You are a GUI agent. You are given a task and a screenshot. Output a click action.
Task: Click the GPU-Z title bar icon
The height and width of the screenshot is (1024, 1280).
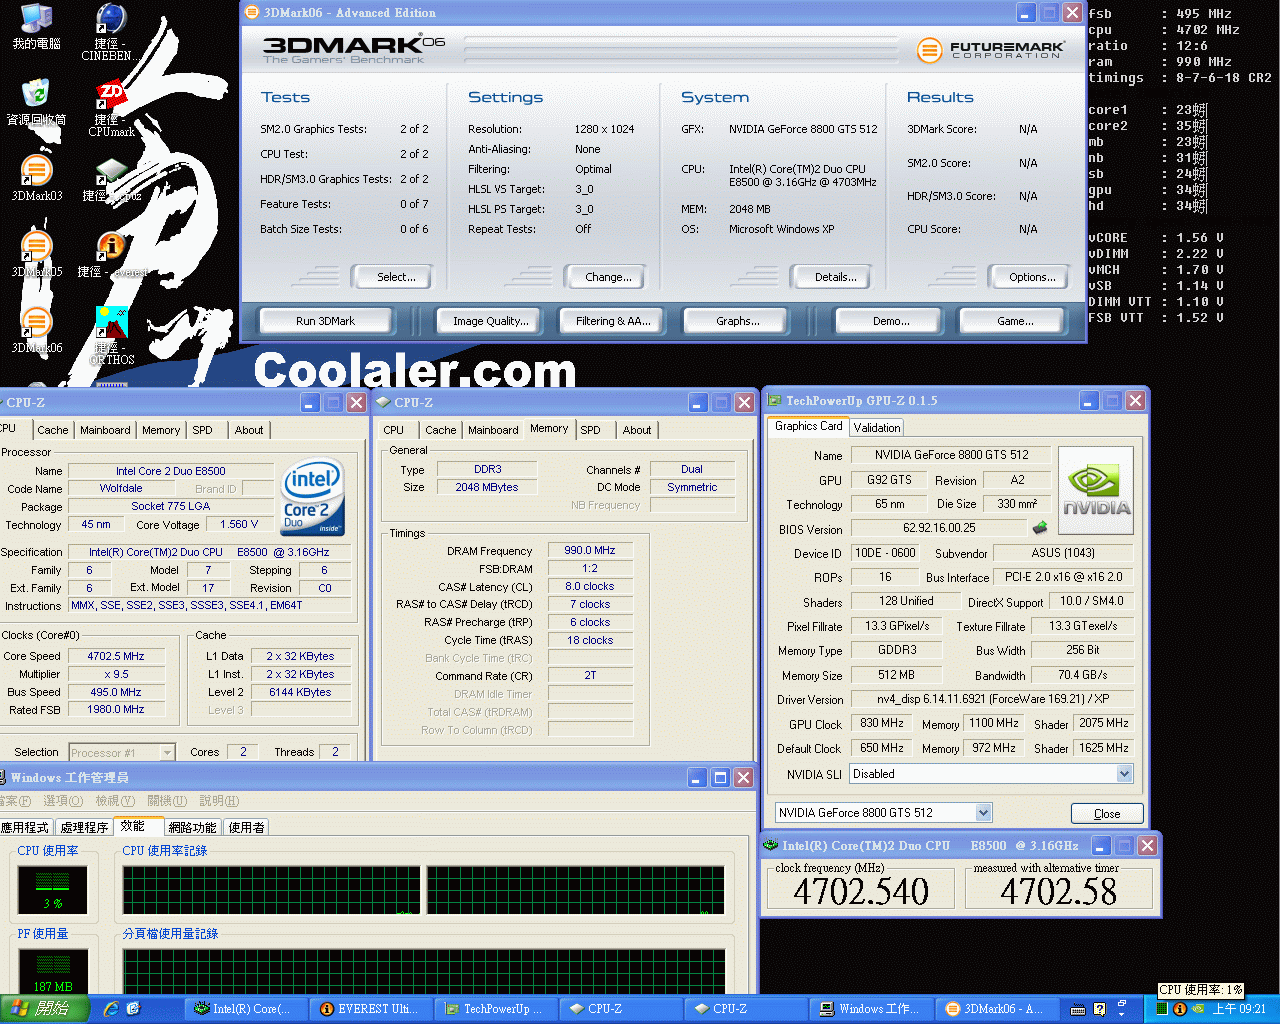tap(774, 401)
